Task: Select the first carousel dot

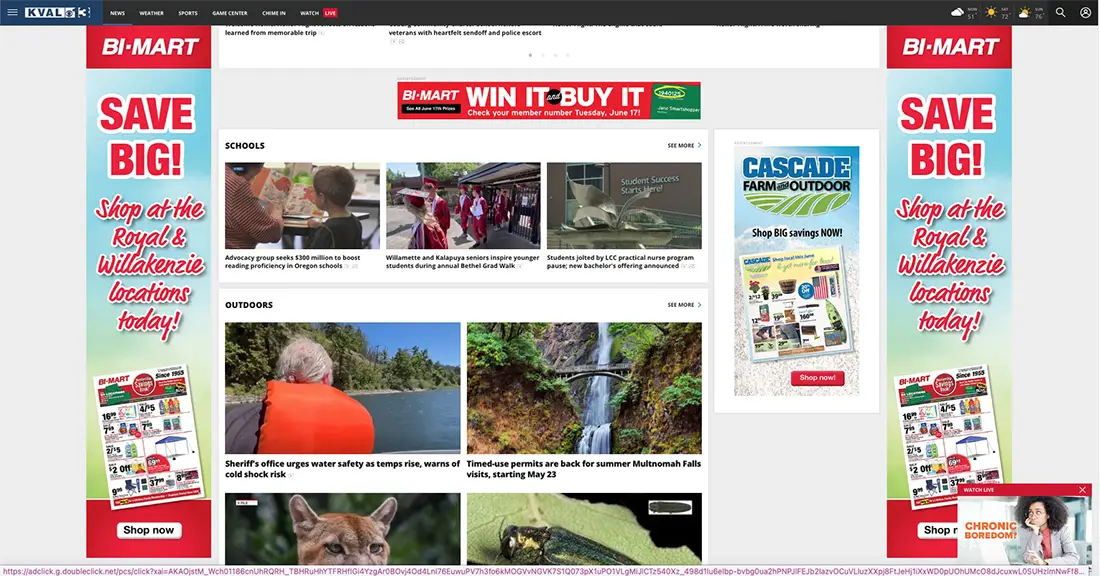Action: tap(530, 55)
